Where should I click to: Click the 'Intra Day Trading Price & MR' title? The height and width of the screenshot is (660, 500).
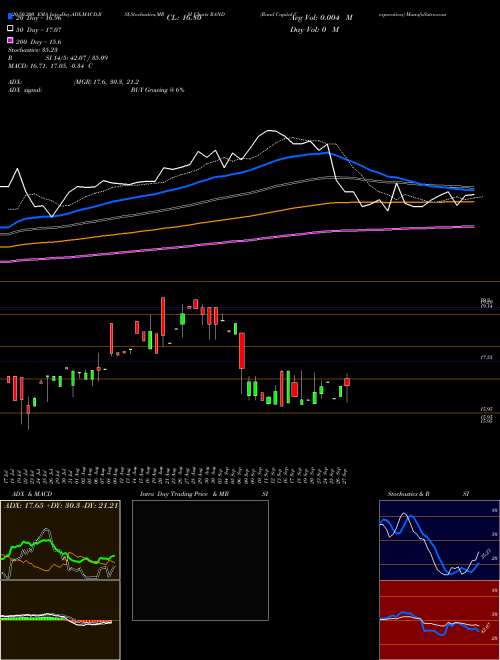pyautogui.click(x=184, y=494)
